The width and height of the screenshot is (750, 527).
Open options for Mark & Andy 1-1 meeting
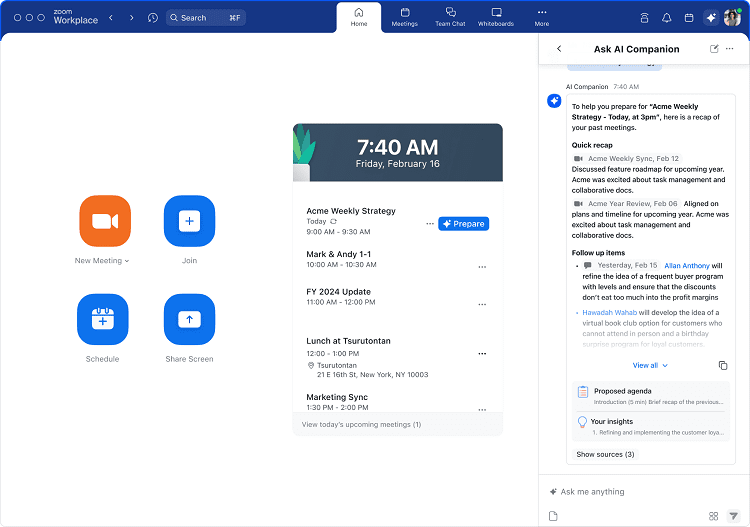click(x=482, y=267)
